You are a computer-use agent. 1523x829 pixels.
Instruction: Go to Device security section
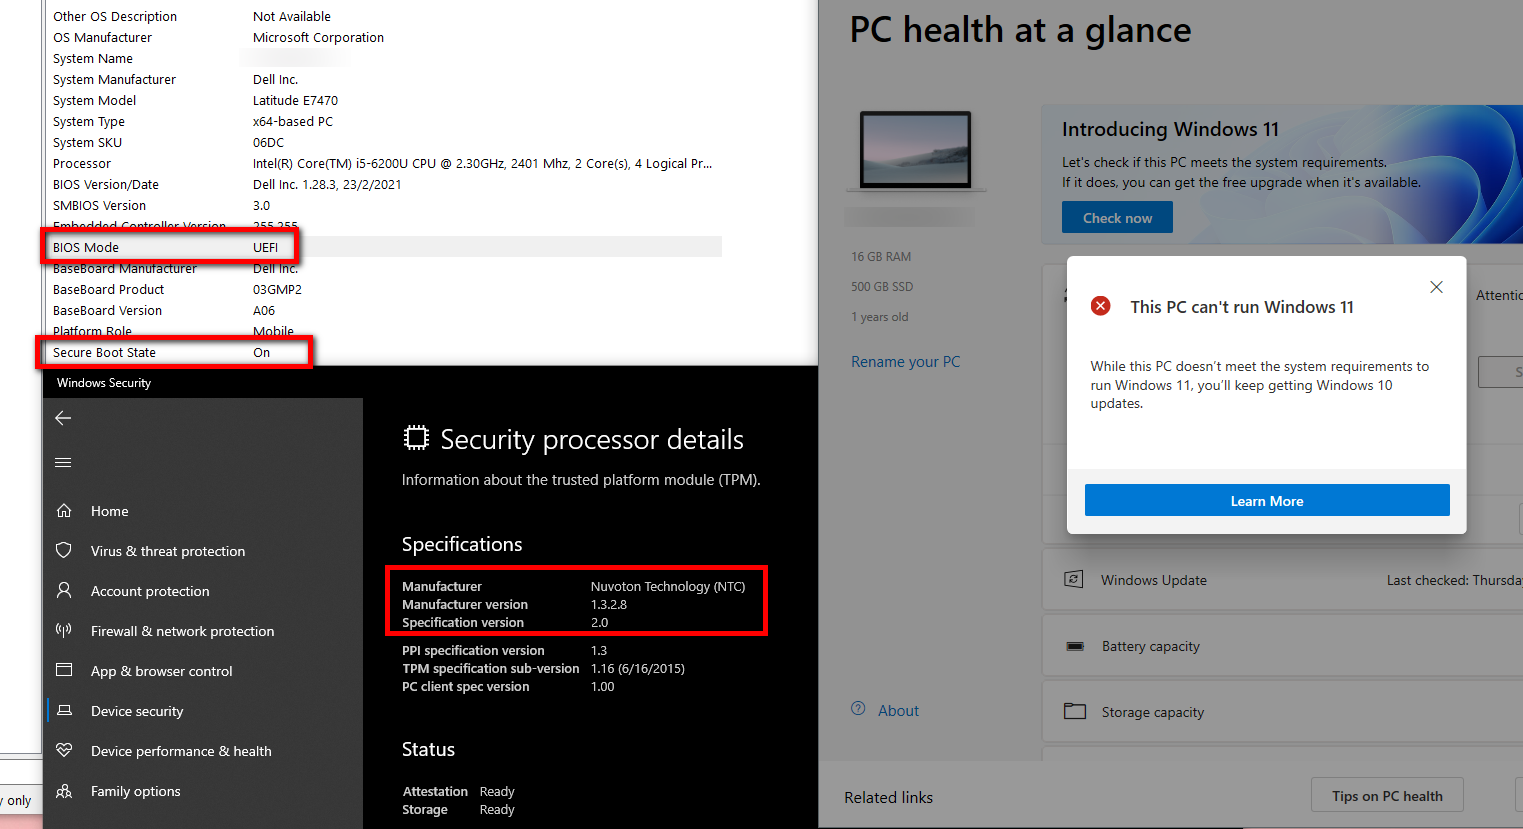[137, 711]
